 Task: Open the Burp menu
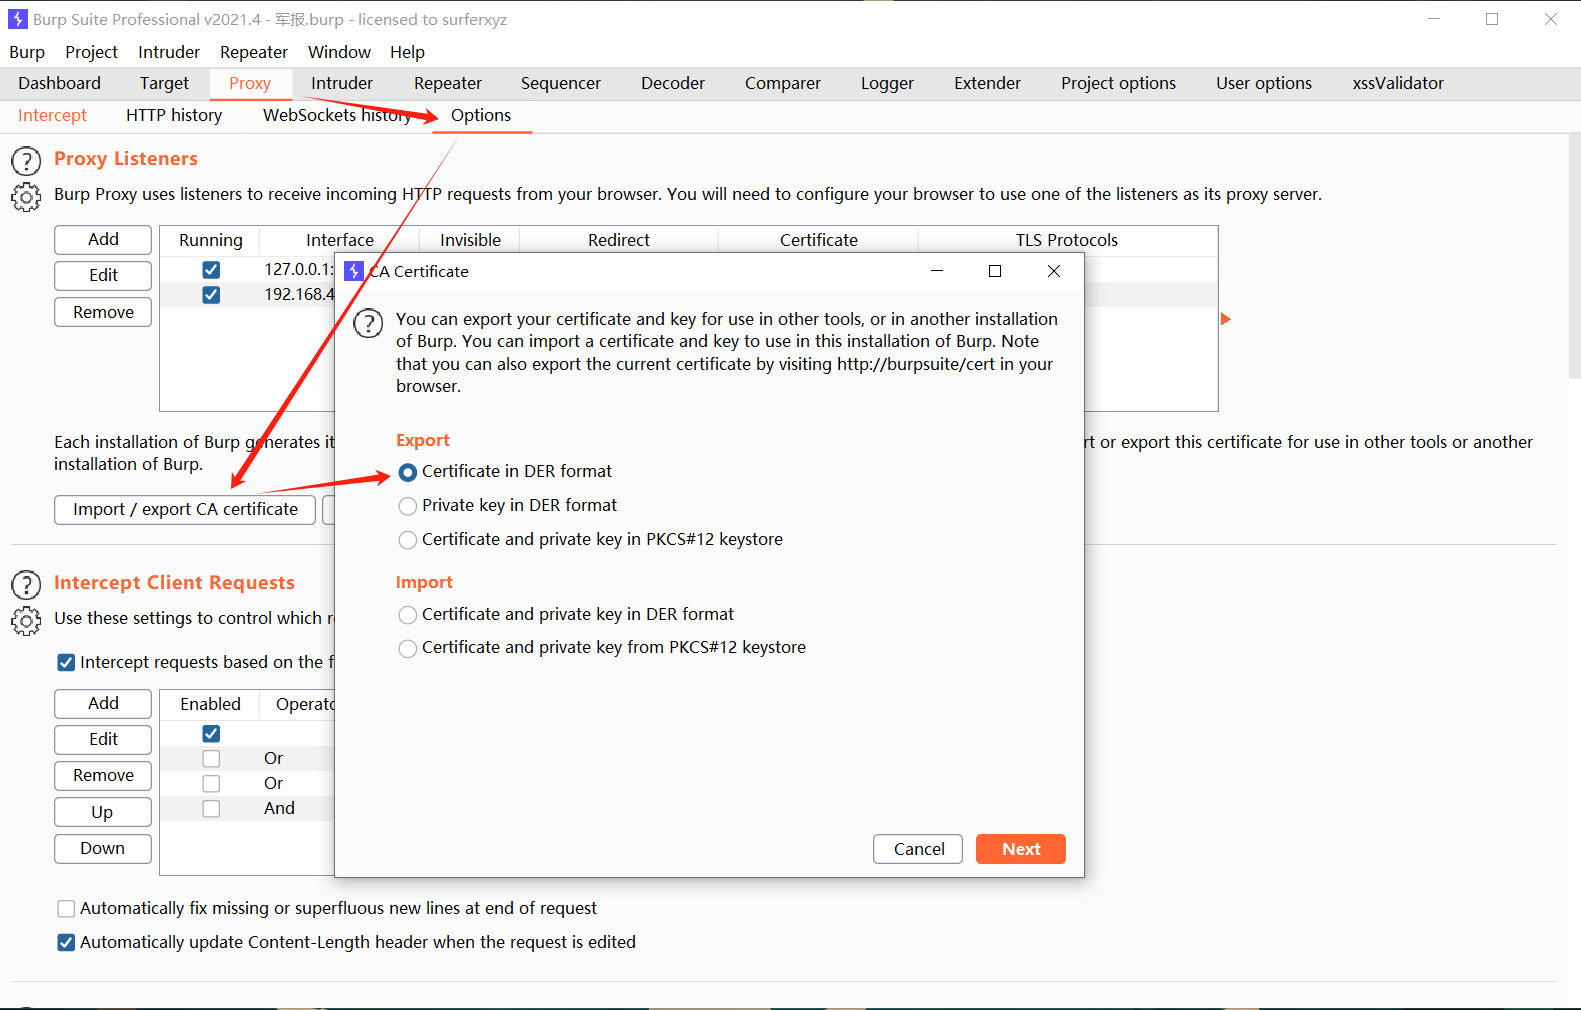coord(27,52)
